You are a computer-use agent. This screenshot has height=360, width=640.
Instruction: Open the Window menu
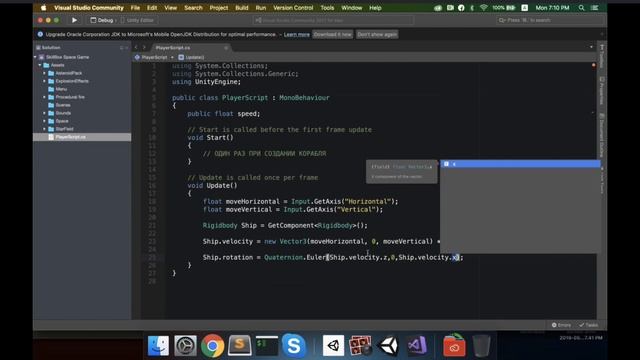351,8
